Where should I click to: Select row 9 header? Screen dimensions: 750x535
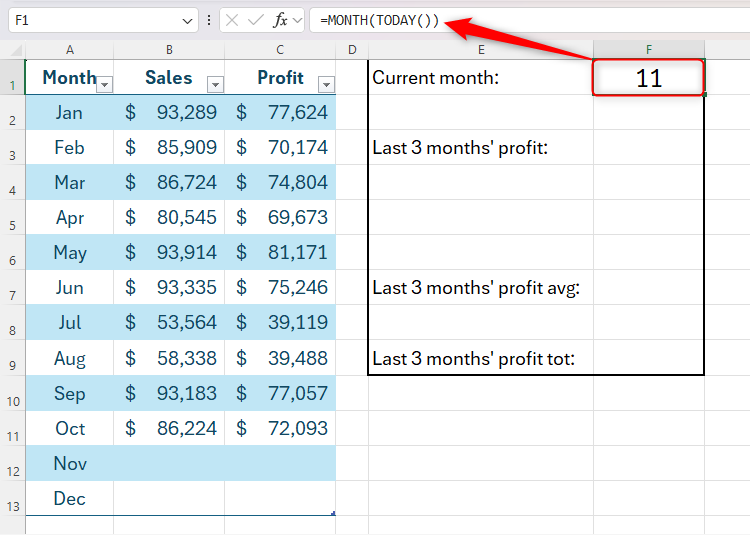tap(12, 358)
